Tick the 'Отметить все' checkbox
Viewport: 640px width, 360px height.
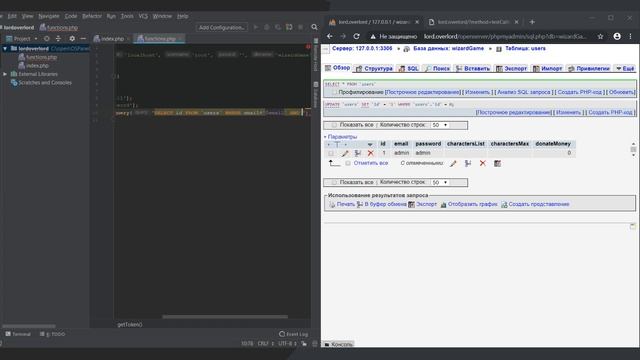348,163
